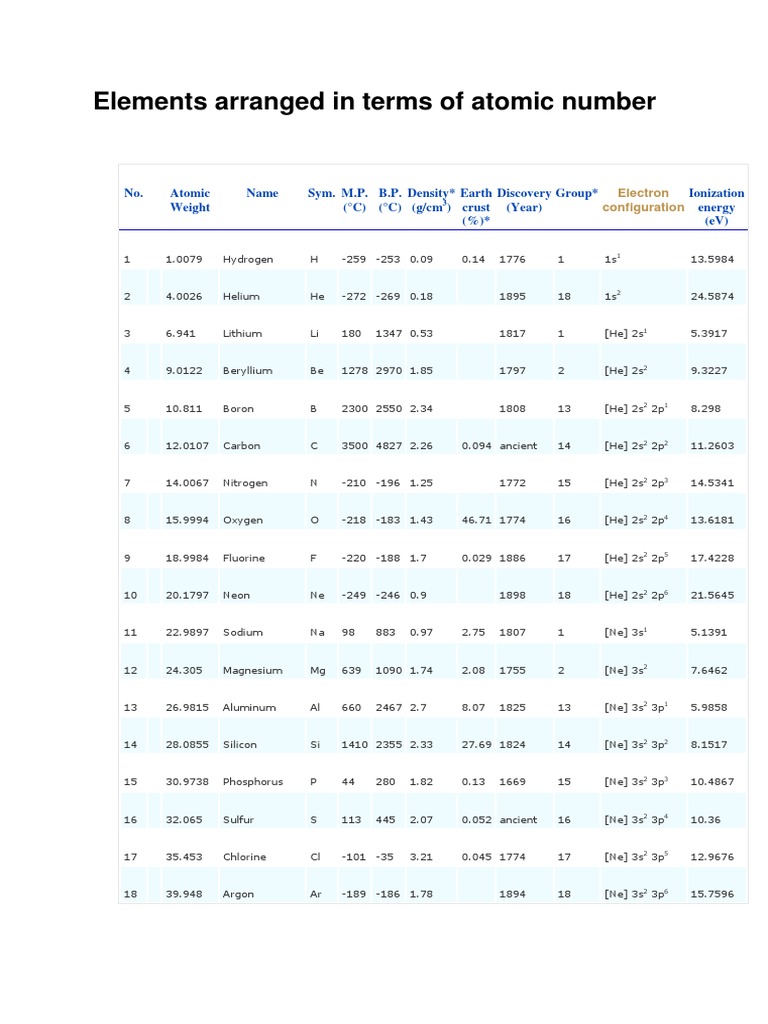Click Sodium's electron configuration [Ne] 3s1

pos(625,632)
